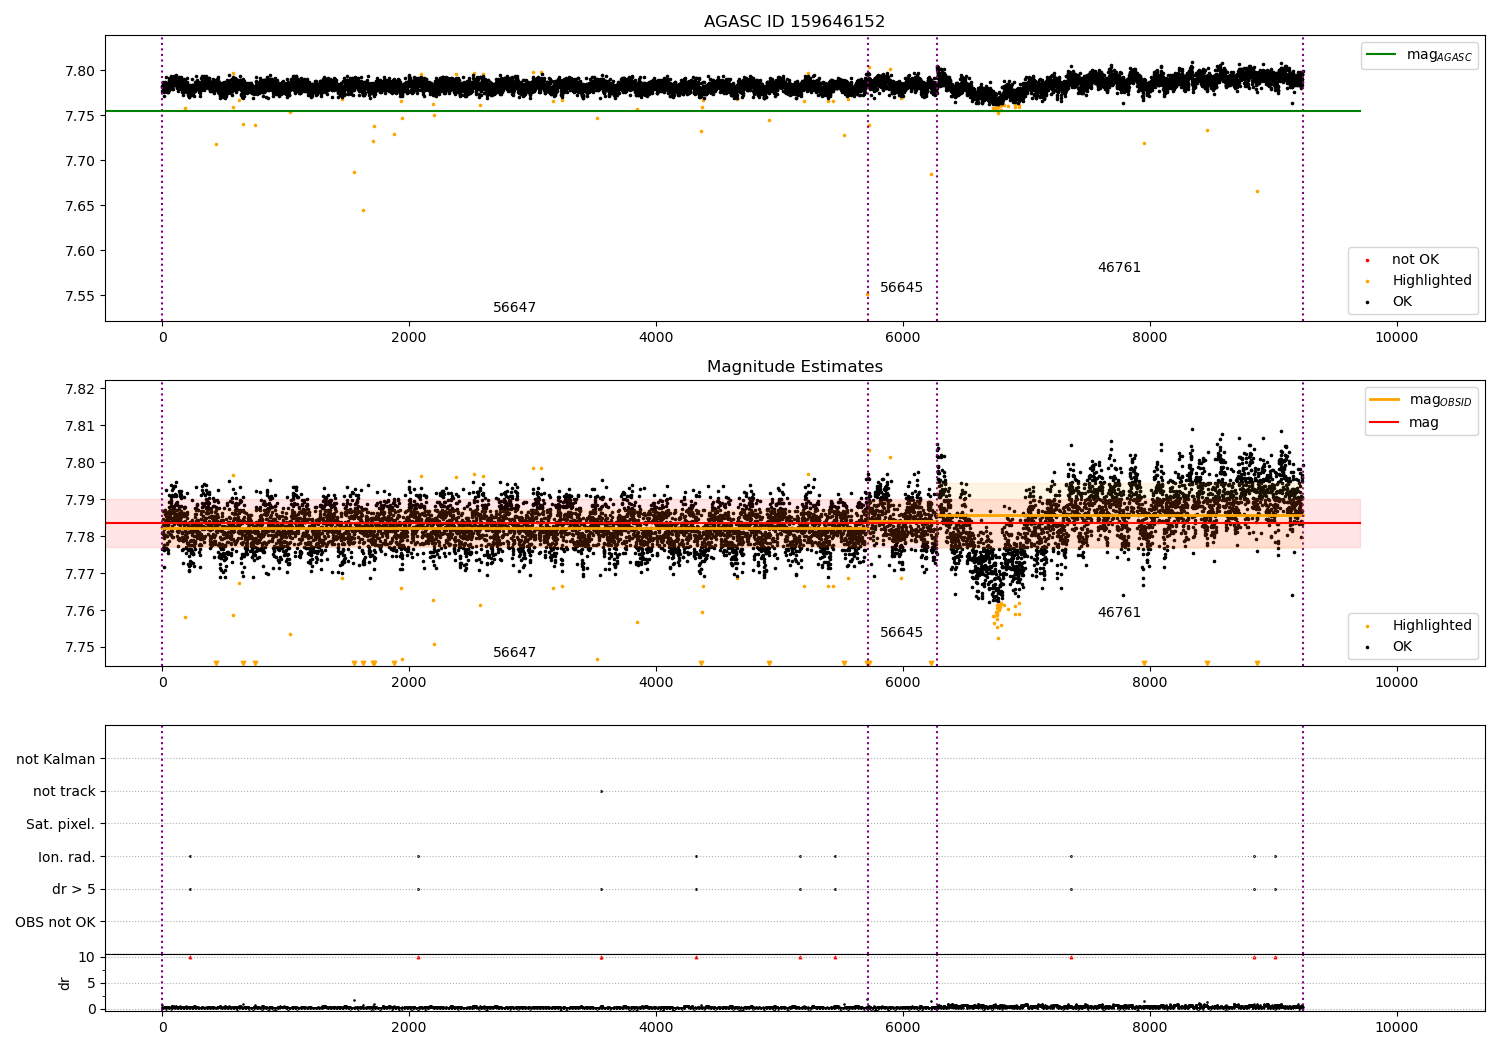Screen dimensions: 1500x1050
Task: Click obsid label 46761 in Magnitude Estimates plot
Action: [1119, 612]
